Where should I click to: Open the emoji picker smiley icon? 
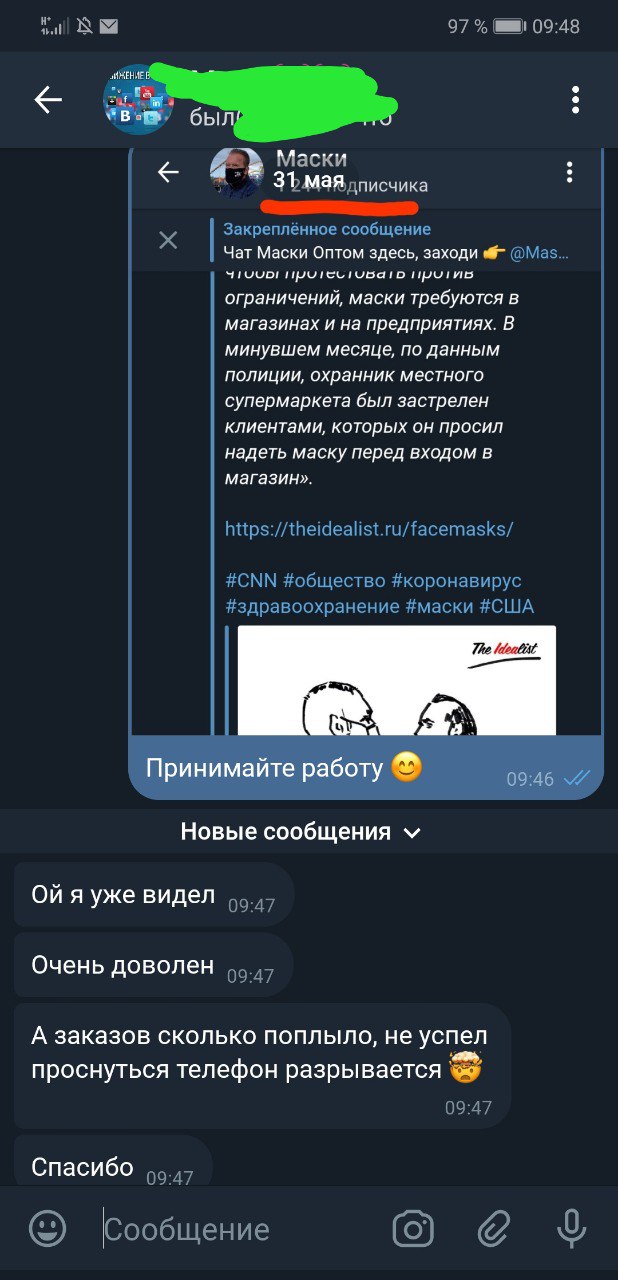point(47,1229)
